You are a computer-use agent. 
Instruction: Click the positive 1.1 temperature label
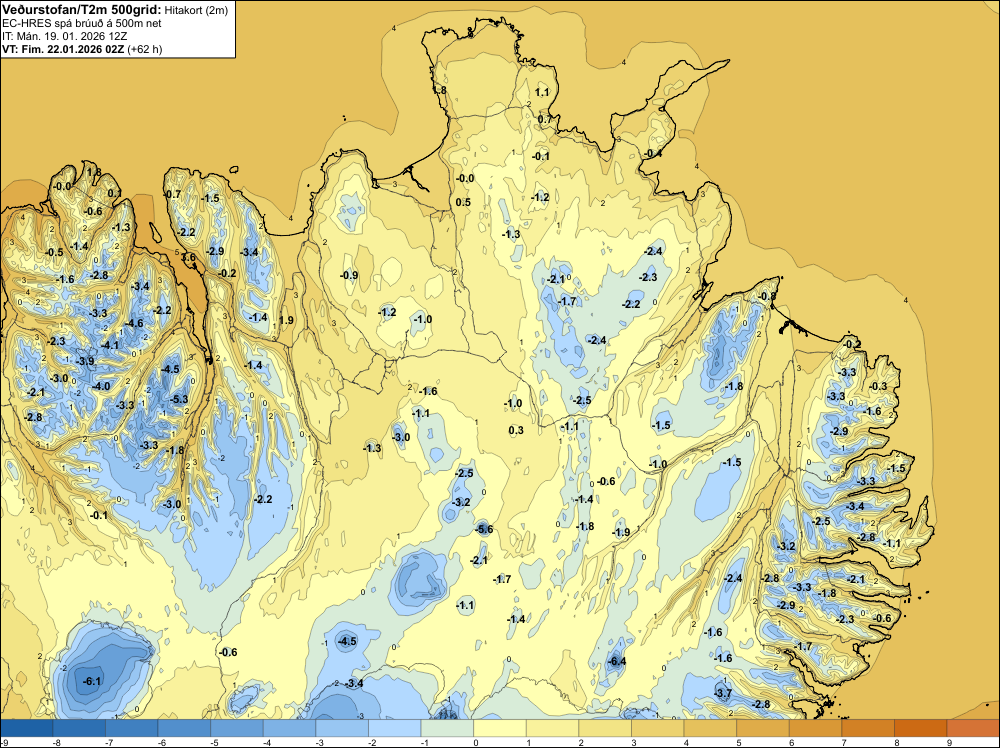[x=541, y=92]
